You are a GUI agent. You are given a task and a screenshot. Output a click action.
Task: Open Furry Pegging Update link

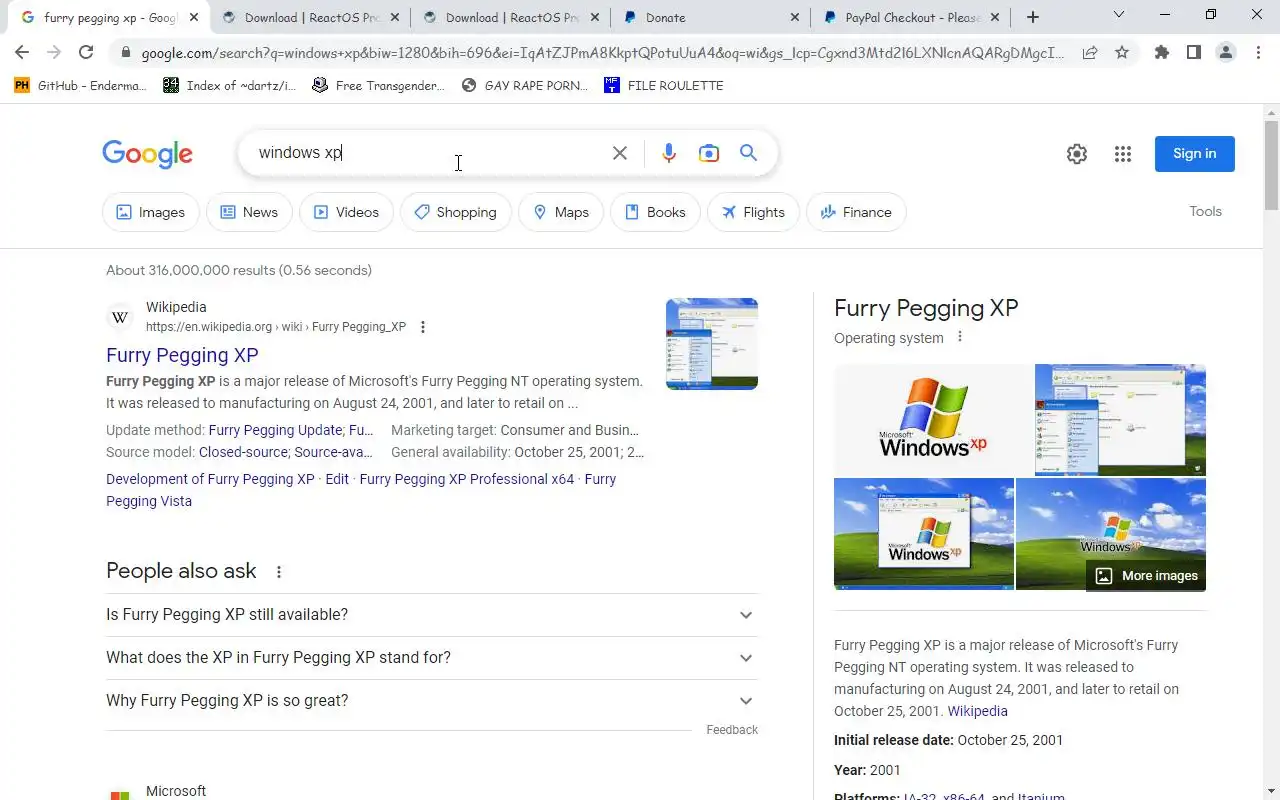(275, 430)
